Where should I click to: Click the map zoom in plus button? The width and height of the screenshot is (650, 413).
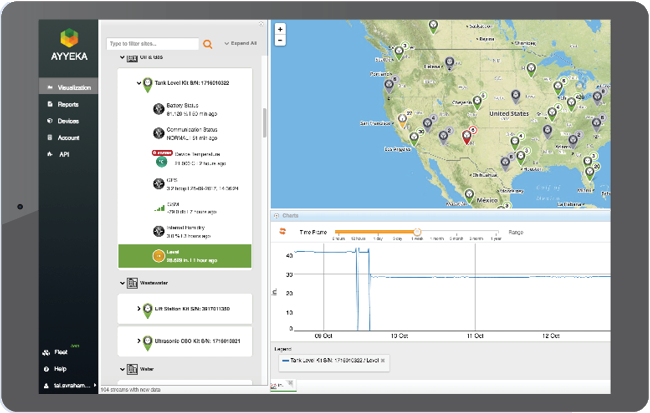coord(280,30)
